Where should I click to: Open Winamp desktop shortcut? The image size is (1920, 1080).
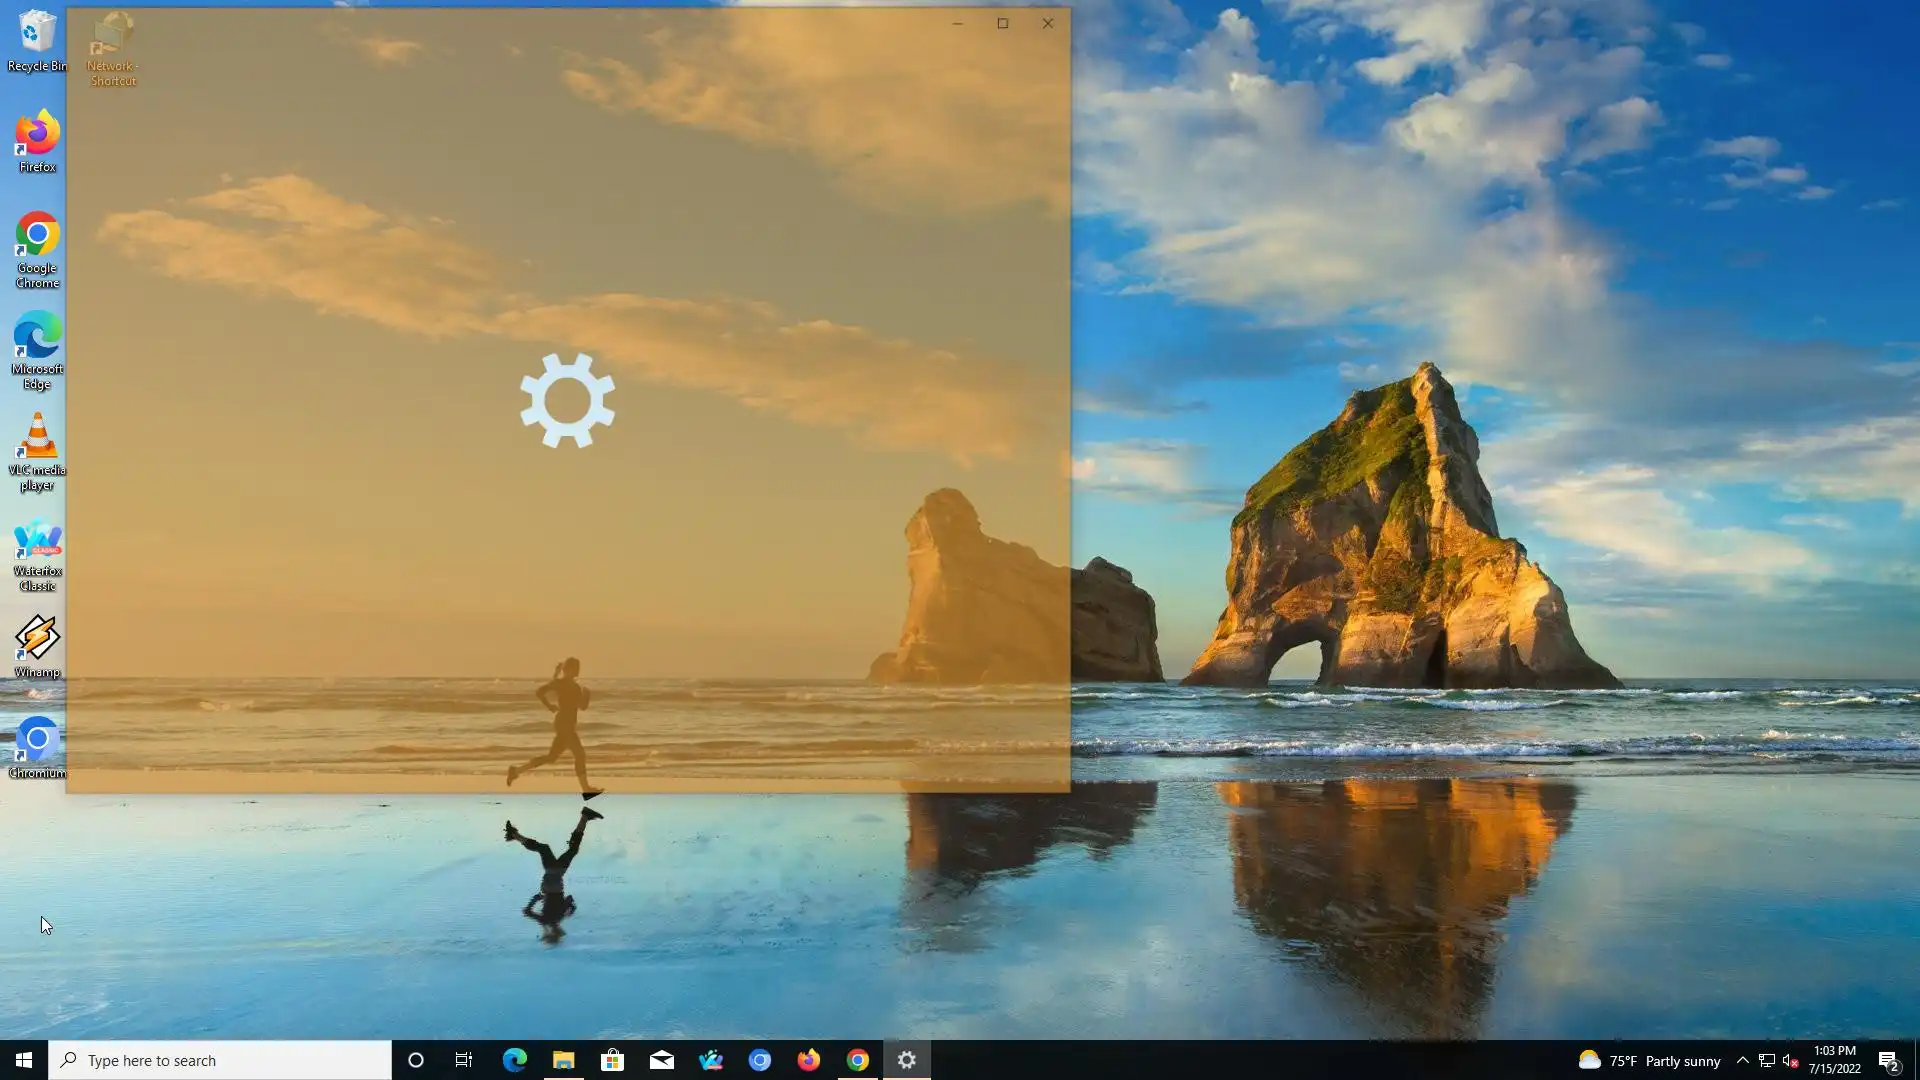click(37, 645)
